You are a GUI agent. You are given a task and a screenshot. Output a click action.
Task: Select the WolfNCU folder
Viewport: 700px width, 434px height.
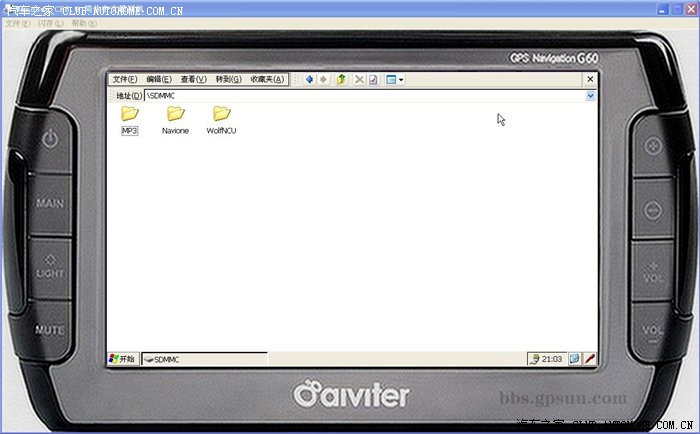pyautogui.click(x=221, y=121)
